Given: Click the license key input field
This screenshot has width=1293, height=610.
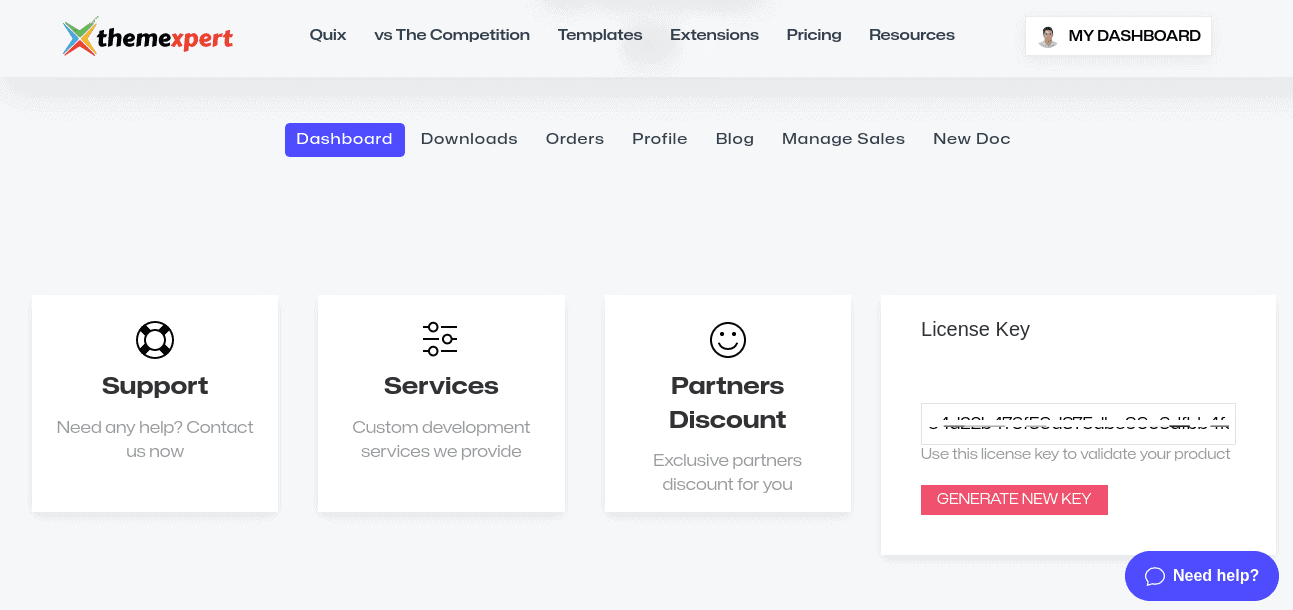Looking at the screenshot, I should click(x=1078, y=424).
